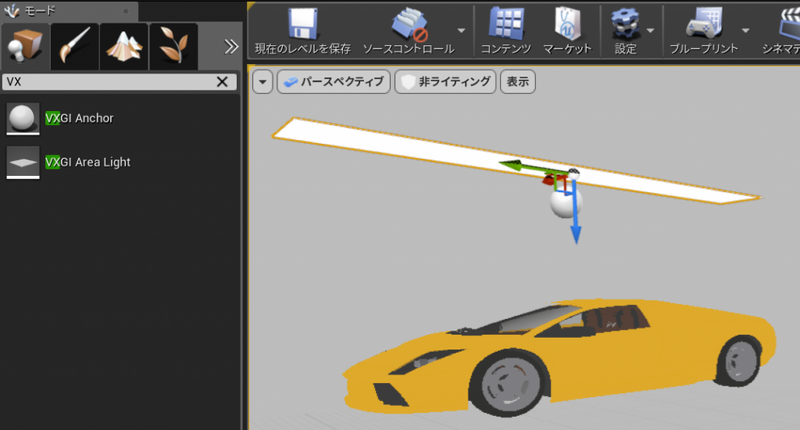
Task: Expand more modes with double chevron
Action: pyautogui.click(x=231, y=47)
